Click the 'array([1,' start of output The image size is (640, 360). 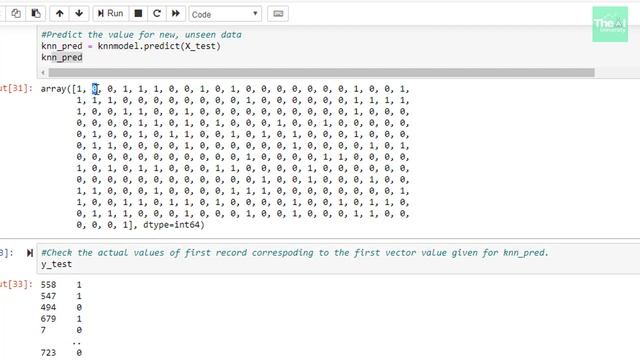[x=64, y=89]
